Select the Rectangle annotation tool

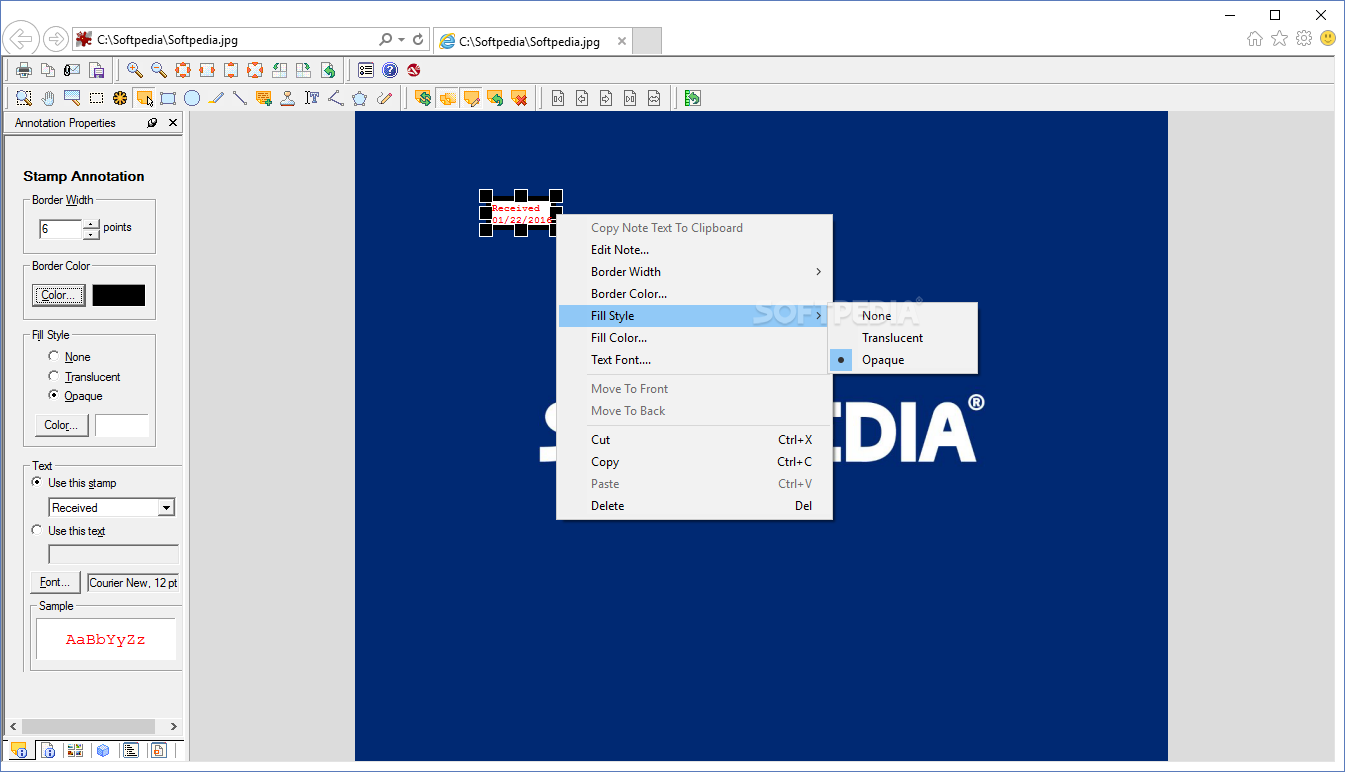click(x=168, y=98)
